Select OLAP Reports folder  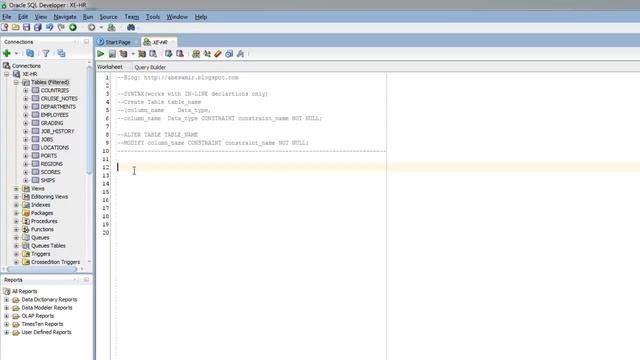click(38, 316)
